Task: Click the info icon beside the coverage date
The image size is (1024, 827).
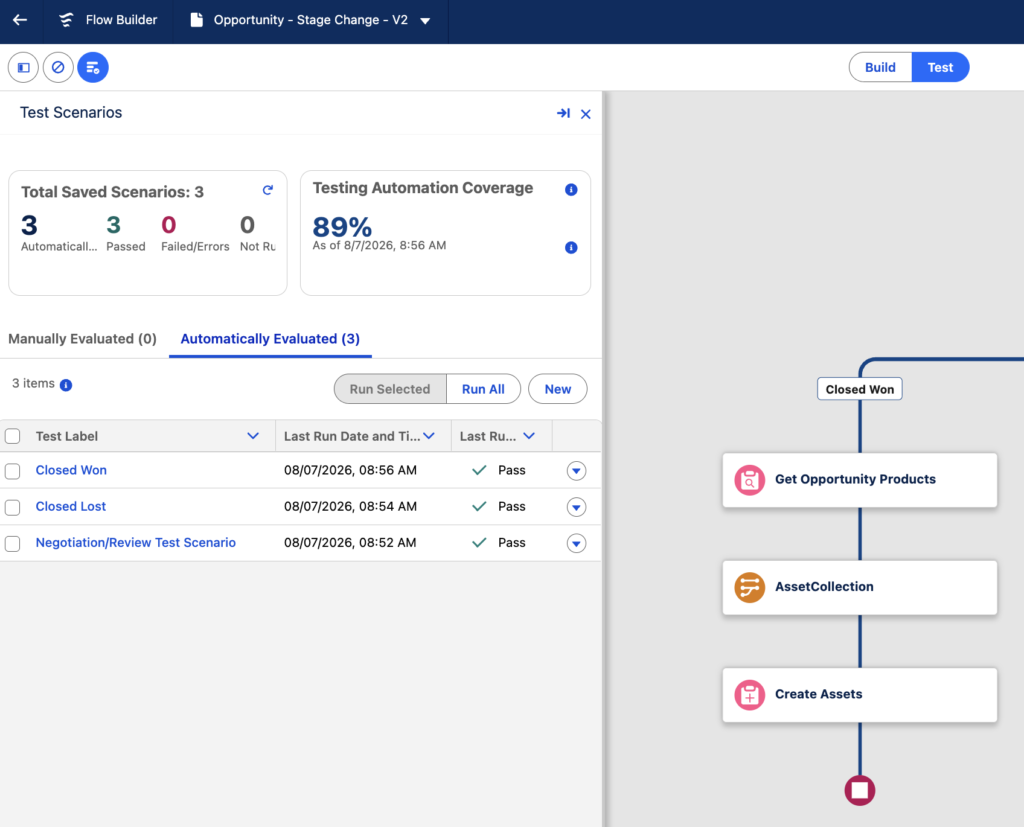Action: (571, 248)
